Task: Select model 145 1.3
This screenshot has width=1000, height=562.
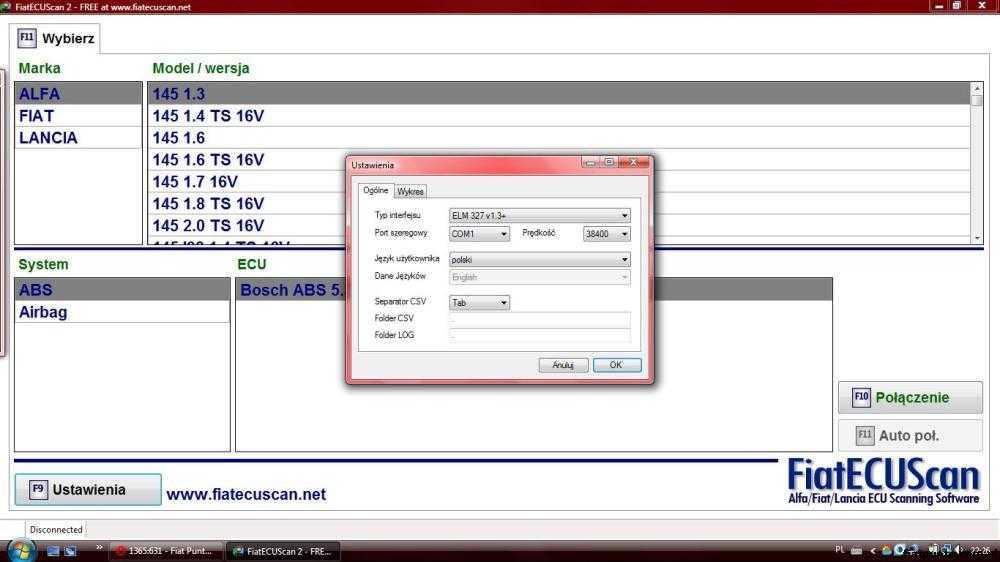Action: click(x=559, y=94)
